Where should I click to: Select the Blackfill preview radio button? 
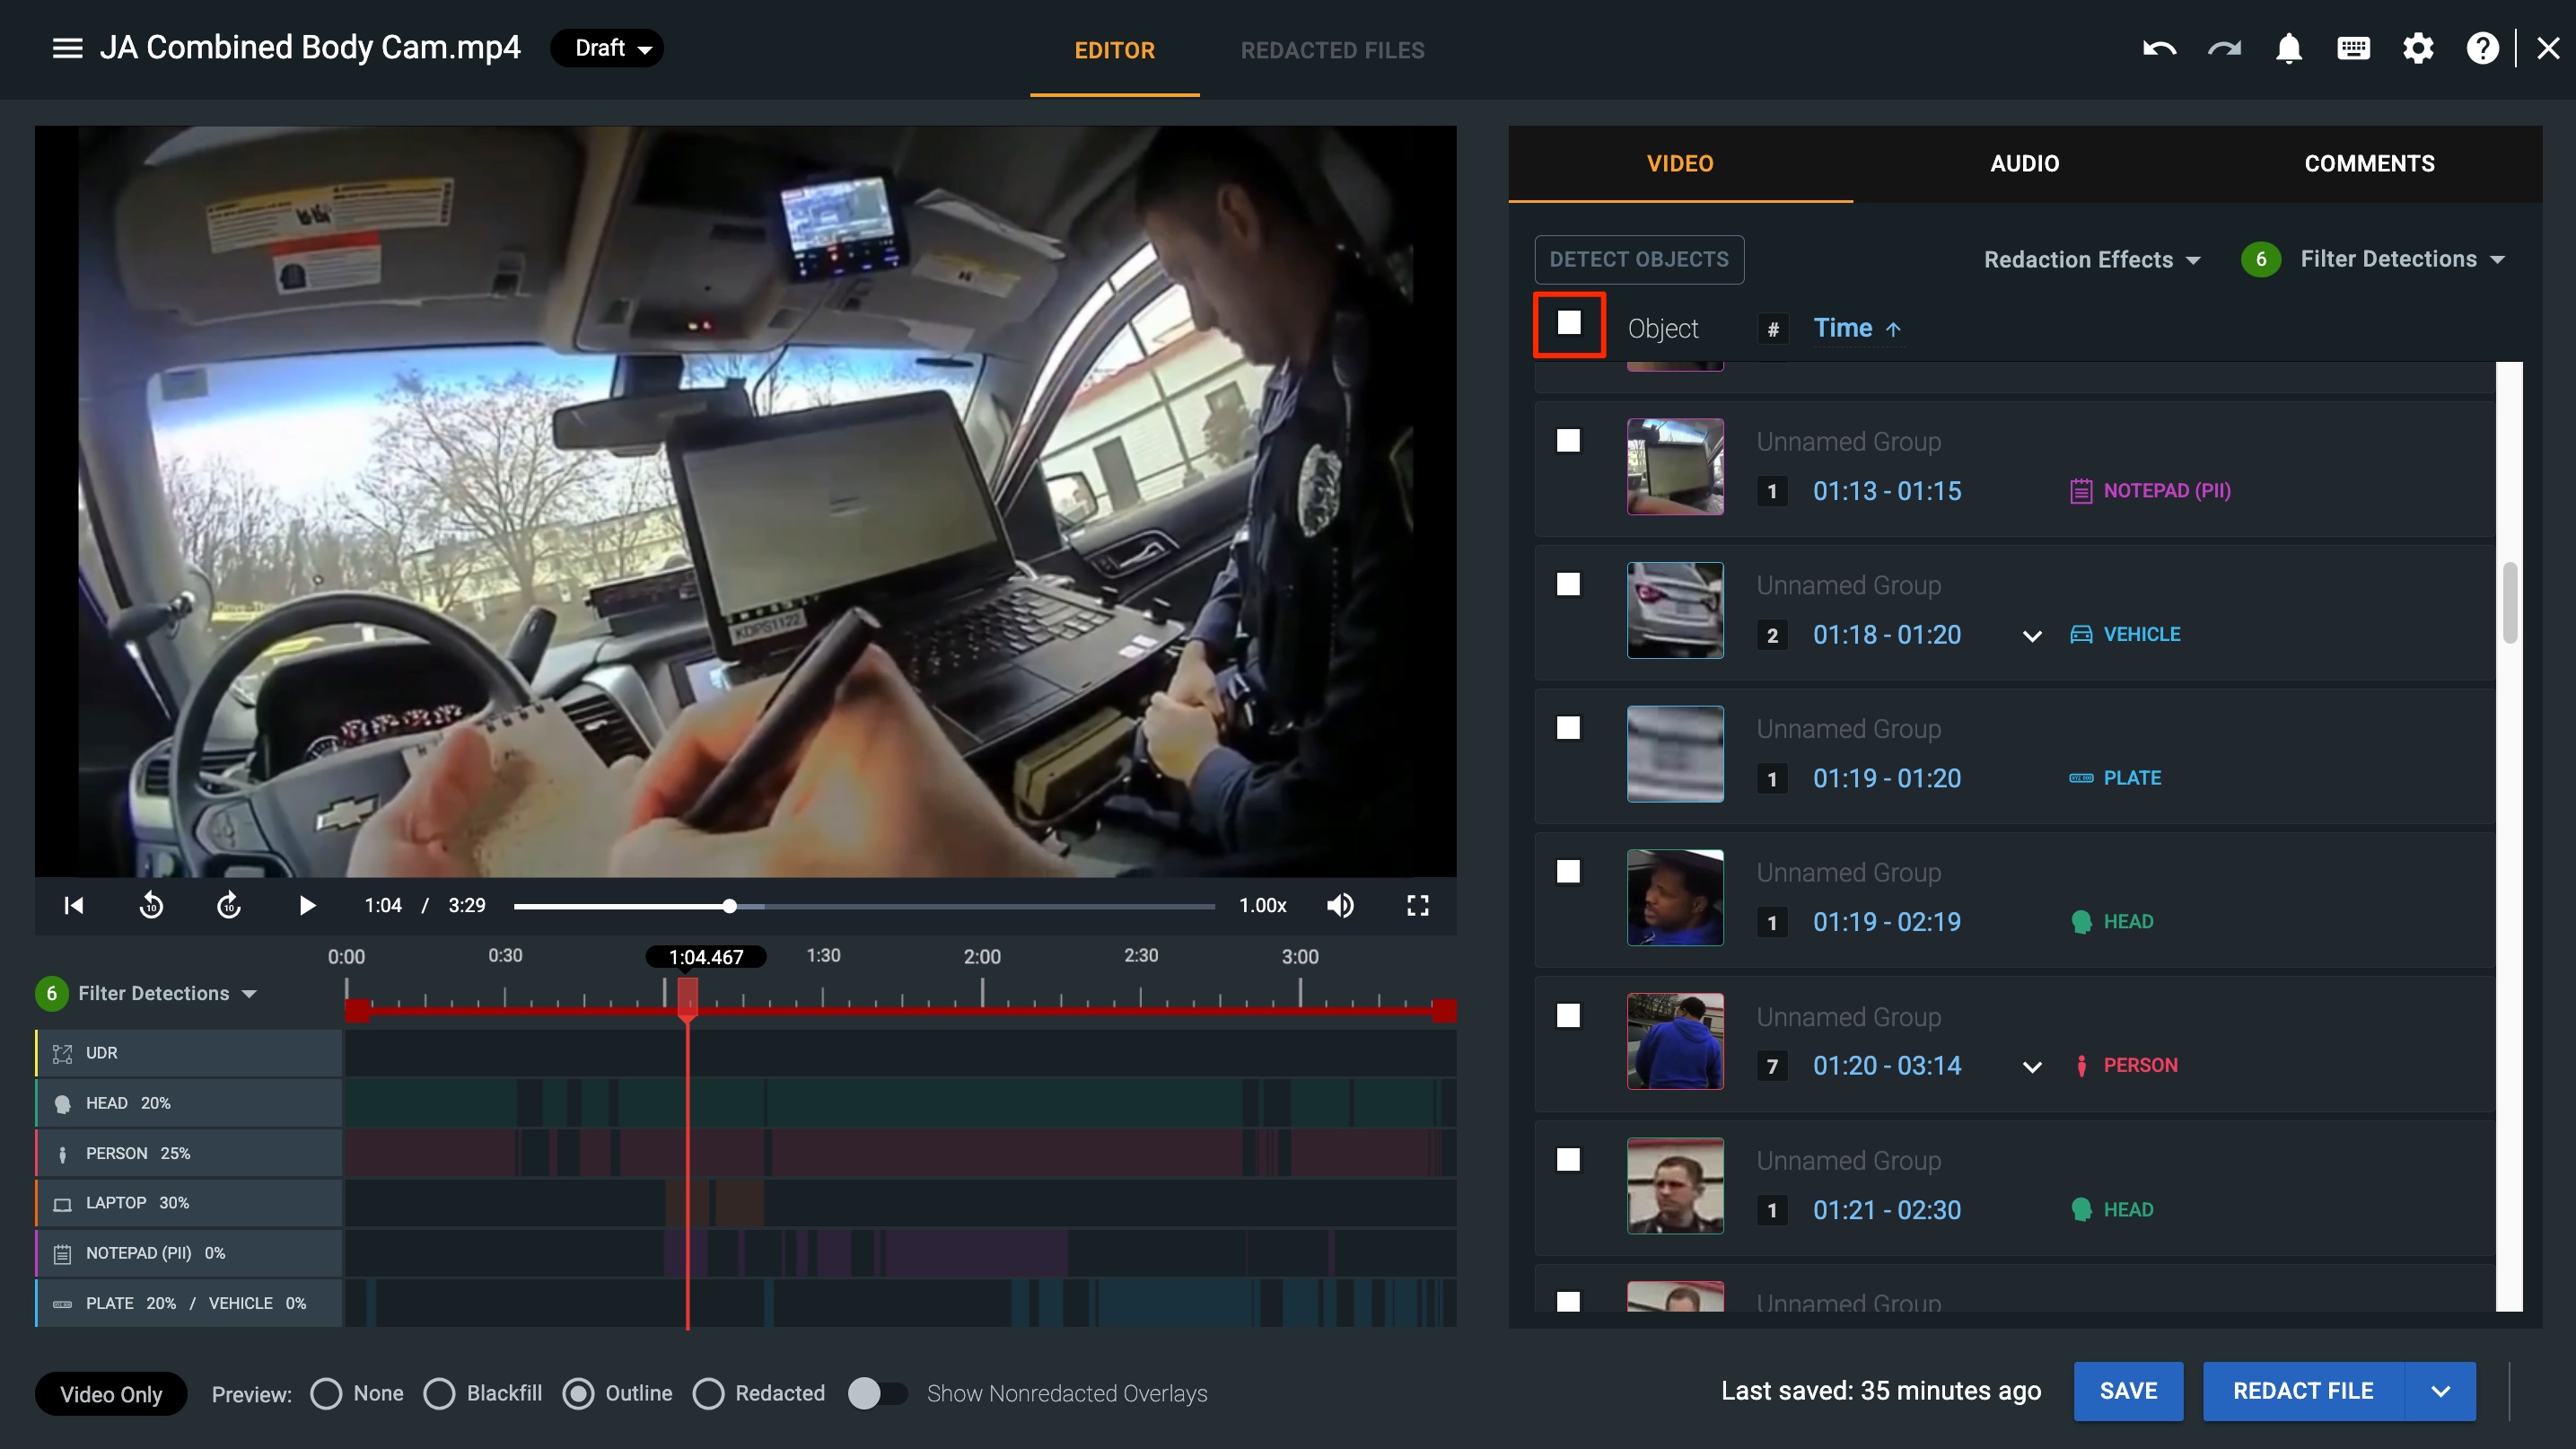click(439, 1393)
